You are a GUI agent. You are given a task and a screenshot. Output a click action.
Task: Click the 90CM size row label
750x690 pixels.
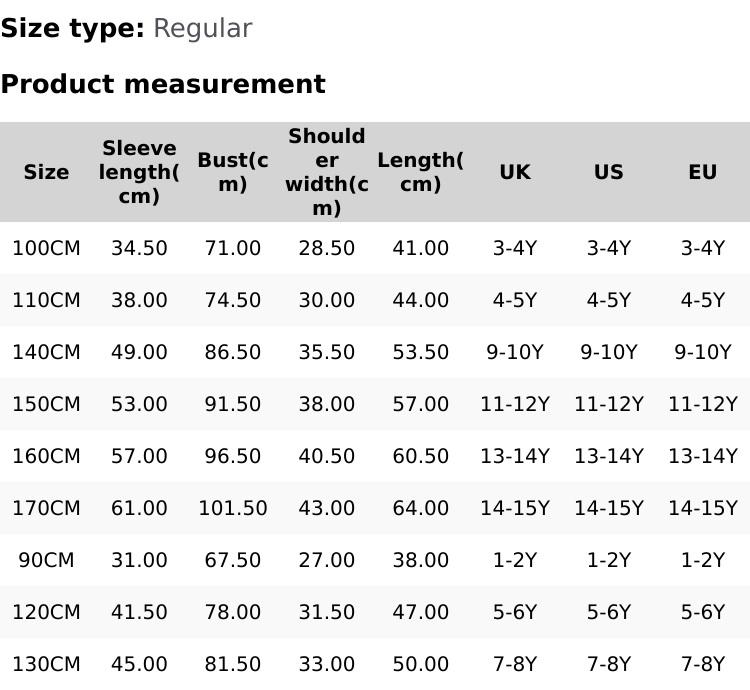click(46, 560)
